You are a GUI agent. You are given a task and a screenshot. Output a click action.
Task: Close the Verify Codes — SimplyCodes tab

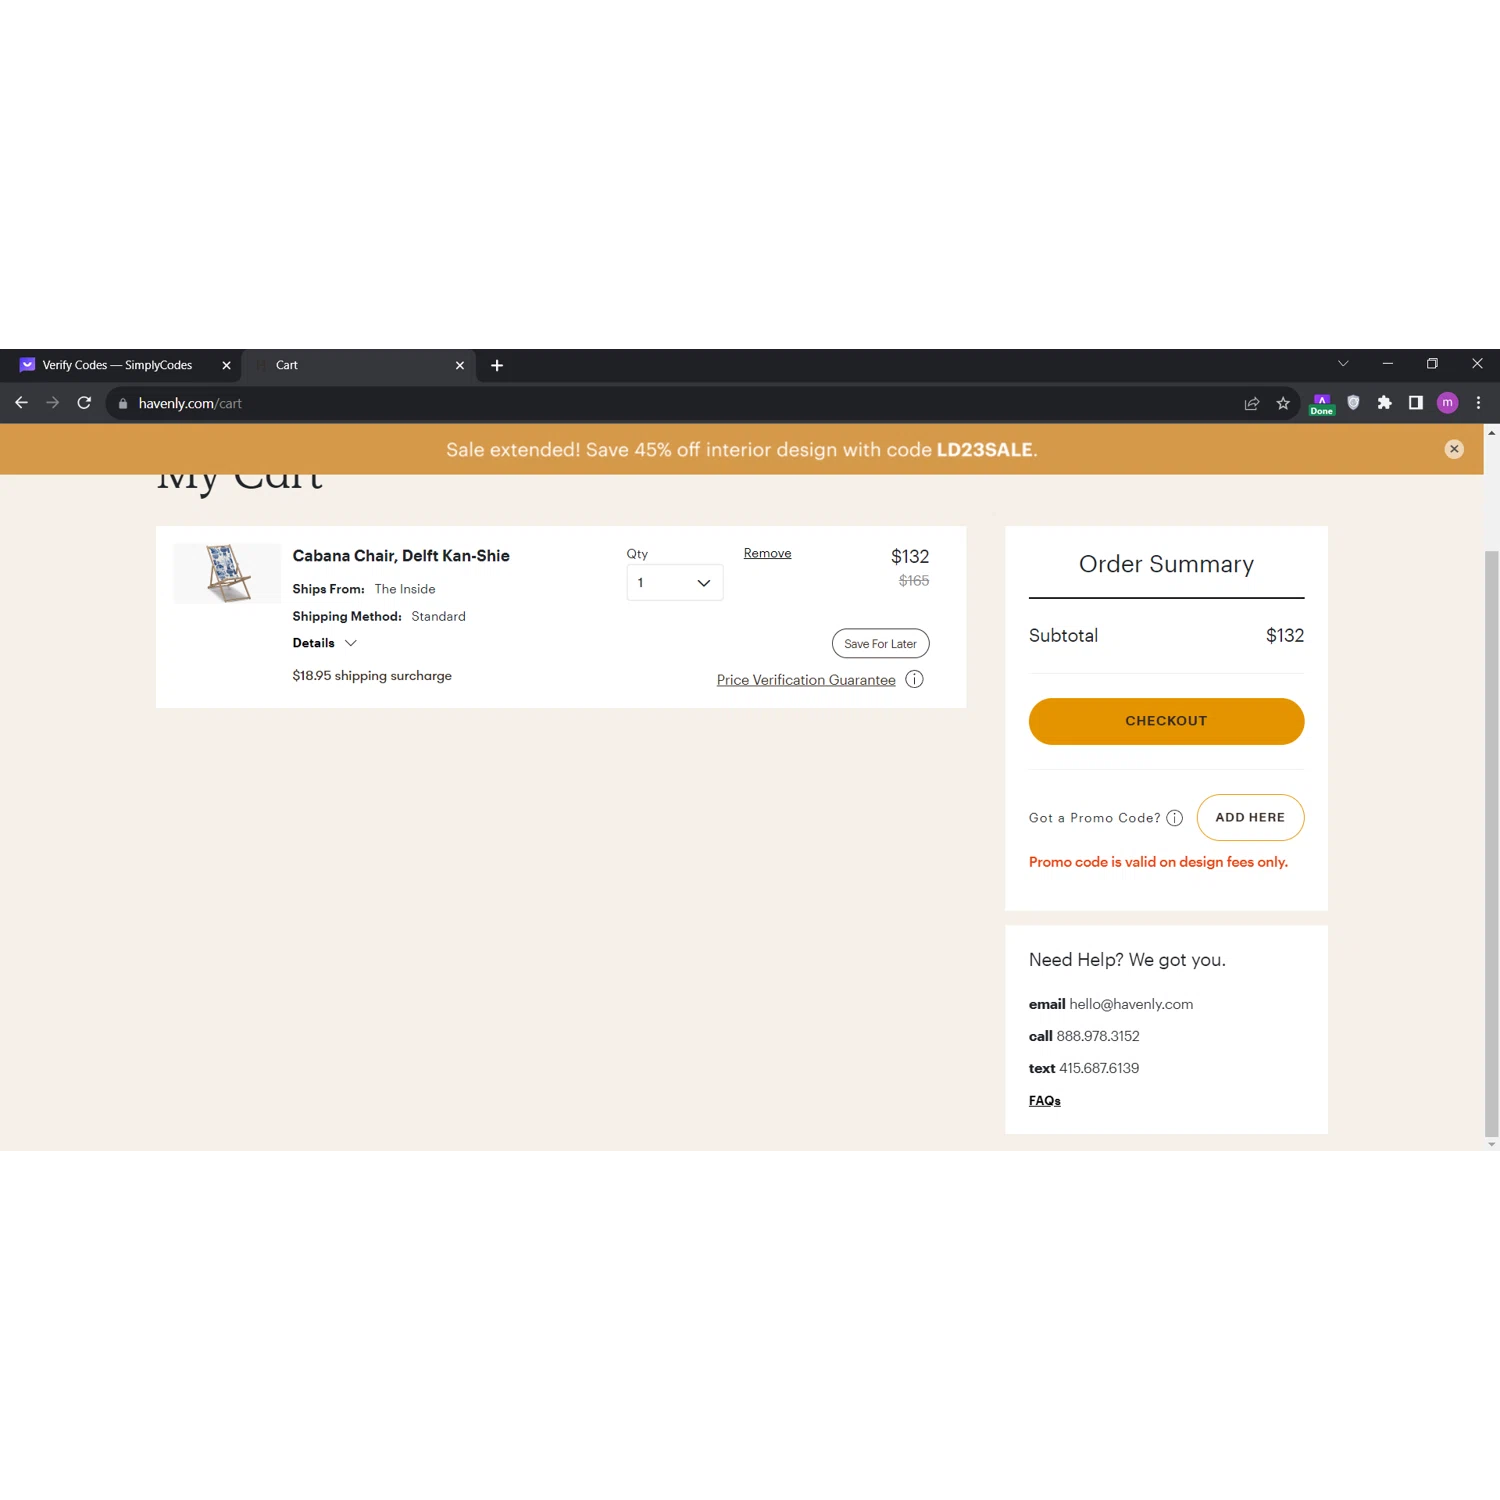tap(226, 365)
